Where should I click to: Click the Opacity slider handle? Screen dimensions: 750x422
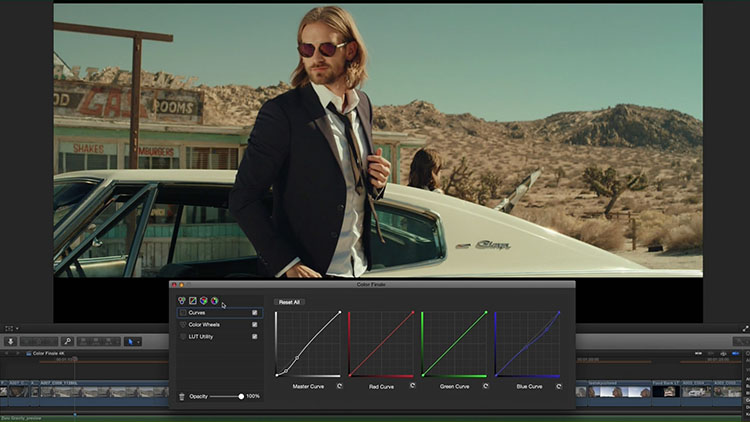(241, 396)
